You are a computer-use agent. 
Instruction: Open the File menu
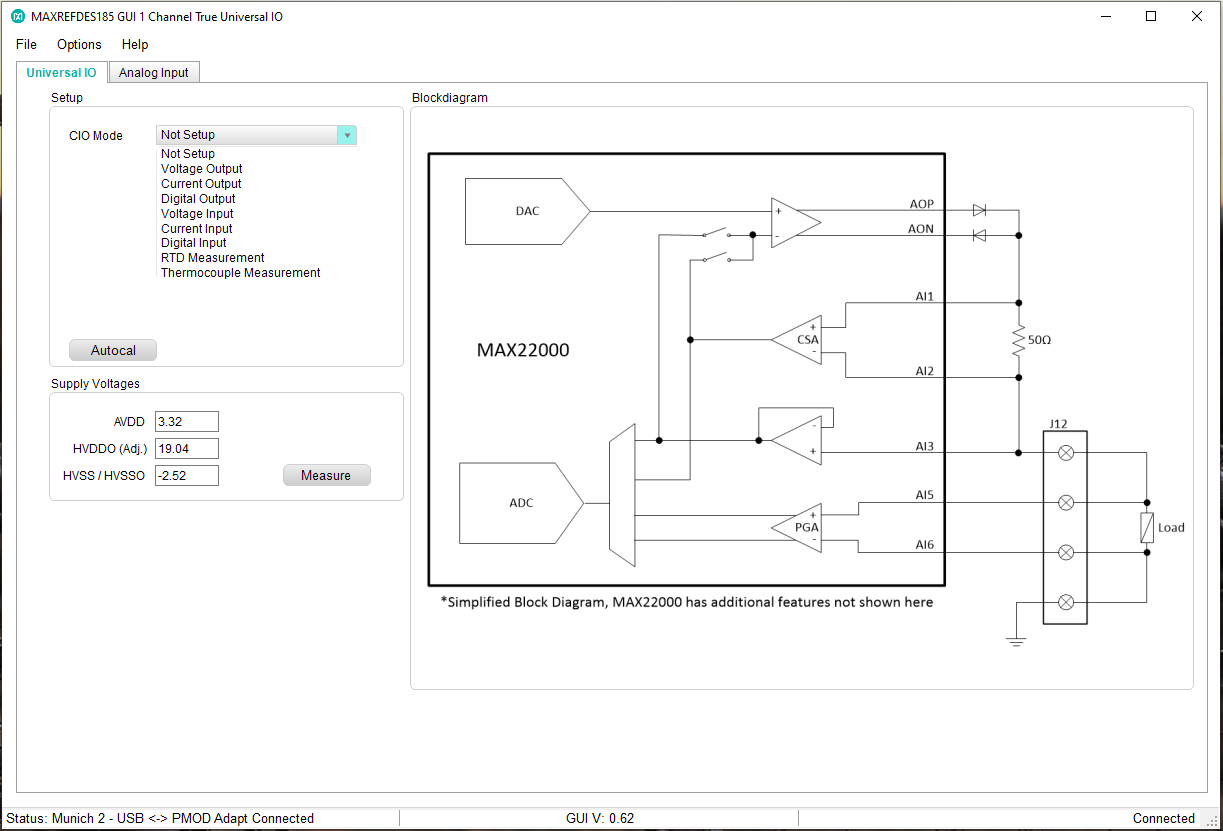[x=26, y=44]
